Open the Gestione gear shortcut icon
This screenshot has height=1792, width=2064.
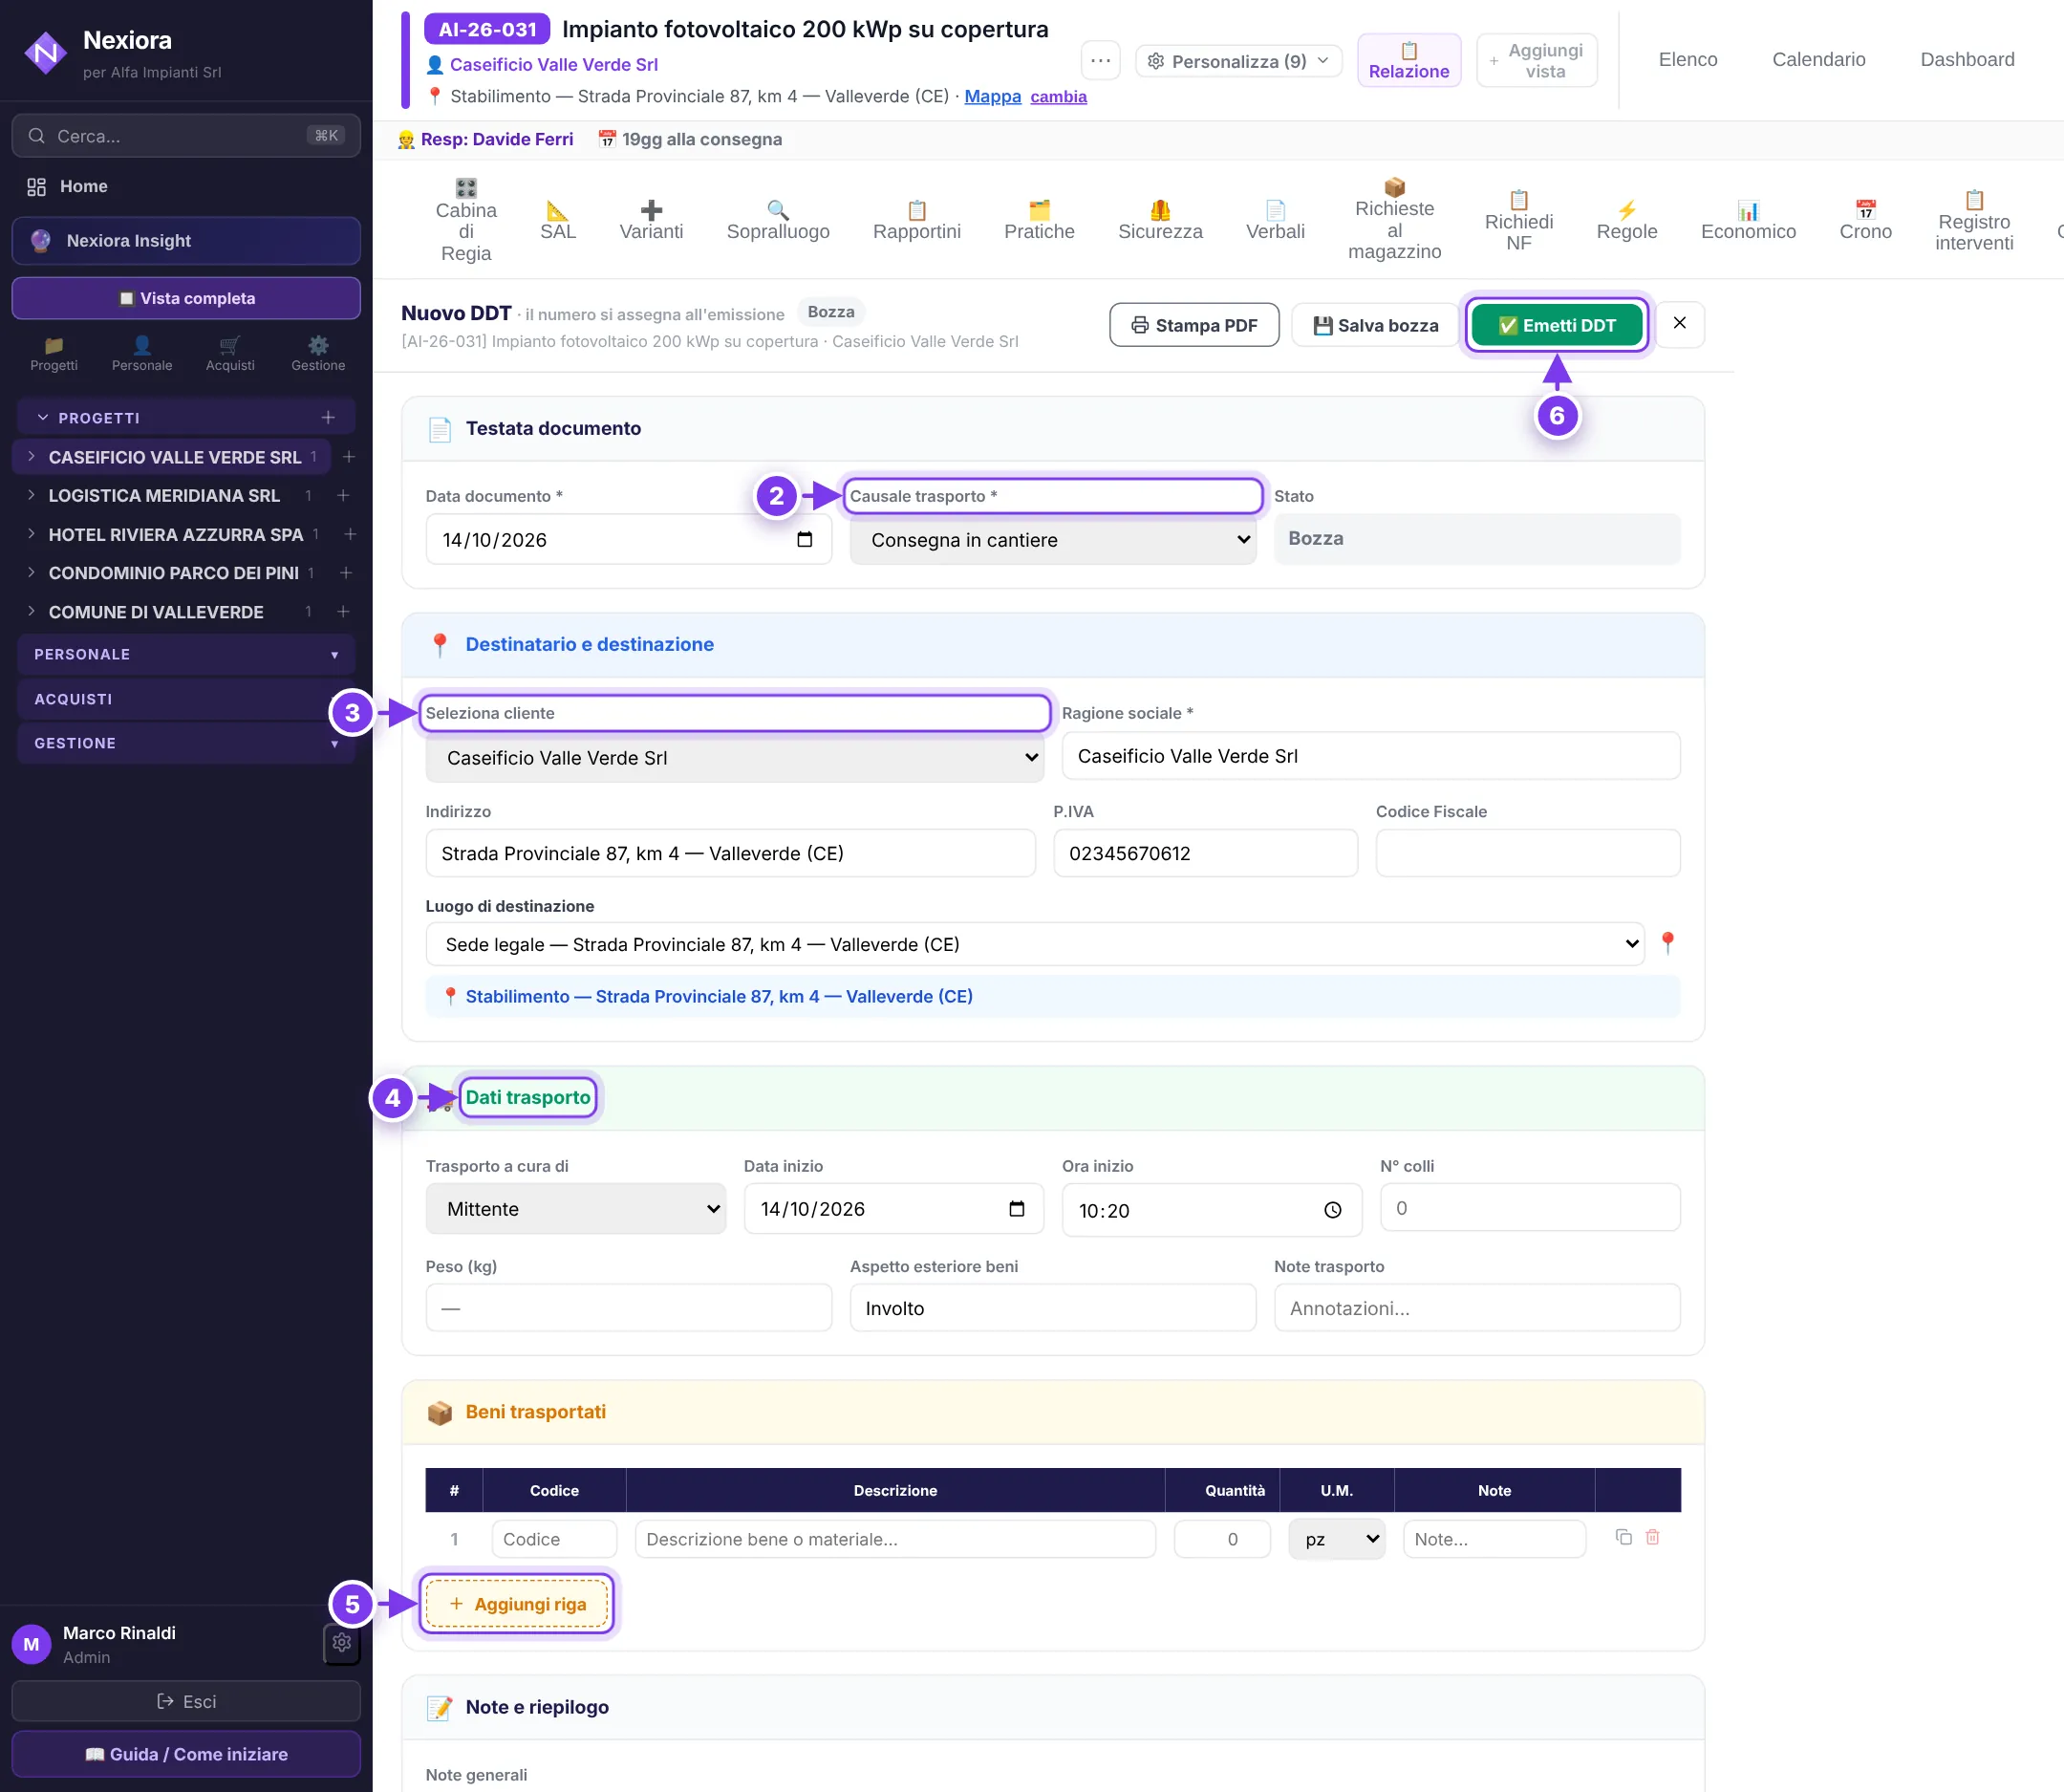(x=318, y=354)
